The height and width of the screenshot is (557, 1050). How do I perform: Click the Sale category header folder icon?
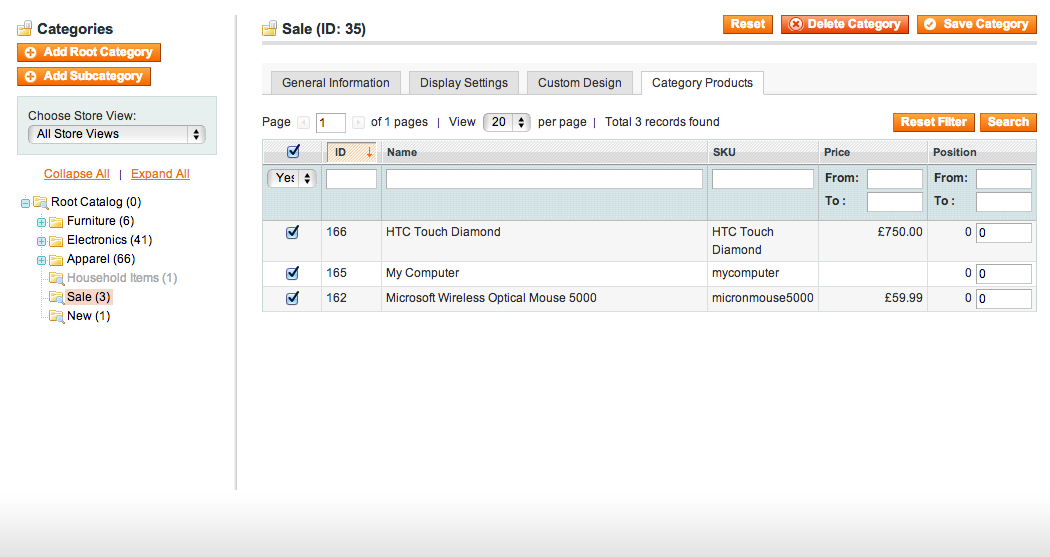point(269,28)
